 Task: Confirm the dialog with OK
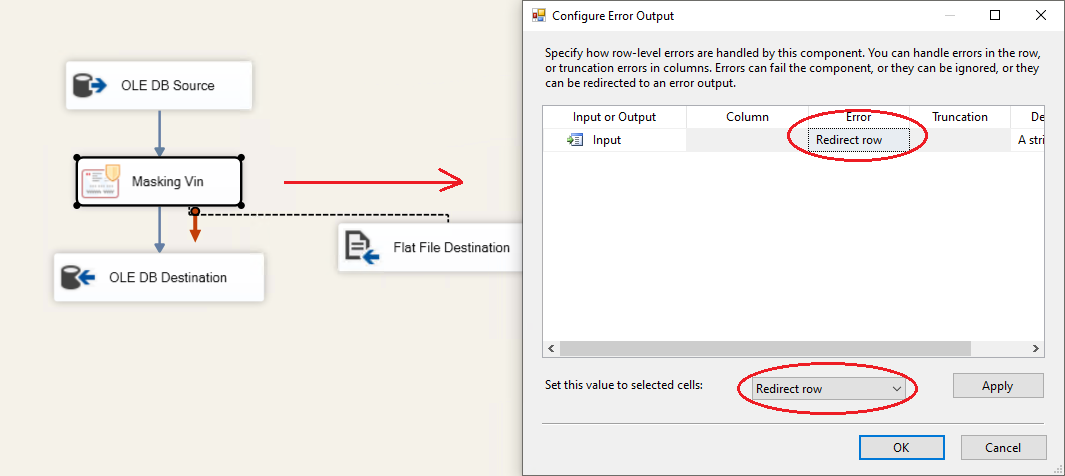[901, 447]
